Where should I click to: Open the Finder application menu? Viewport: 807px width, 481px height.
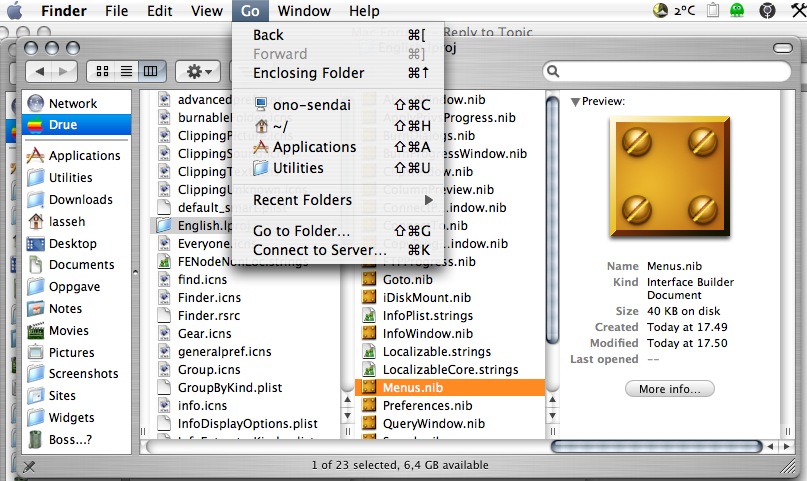(x=64, y=11)
